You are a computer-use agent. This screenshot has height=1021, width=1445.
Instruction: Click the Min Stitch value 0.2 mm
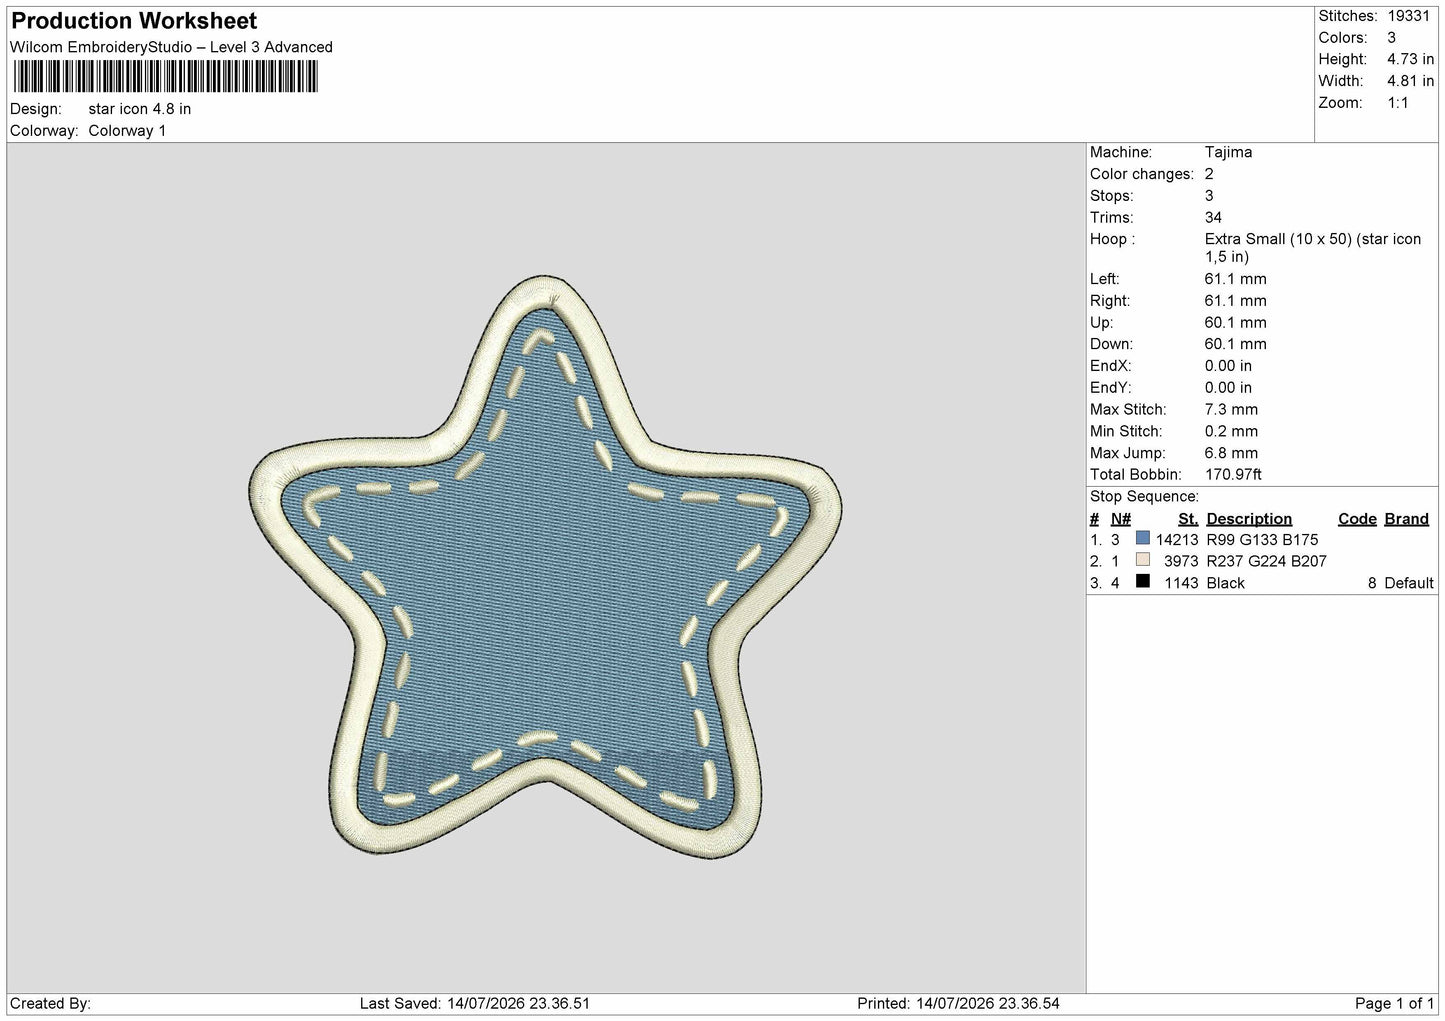coord(1231,431)
